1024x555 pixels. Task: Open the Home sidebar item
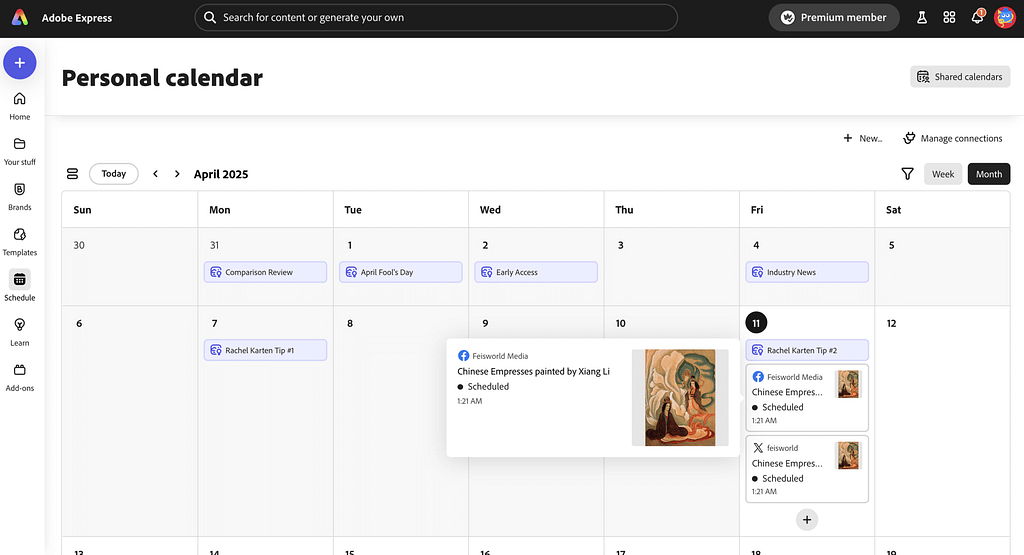[x=20, y=106]
